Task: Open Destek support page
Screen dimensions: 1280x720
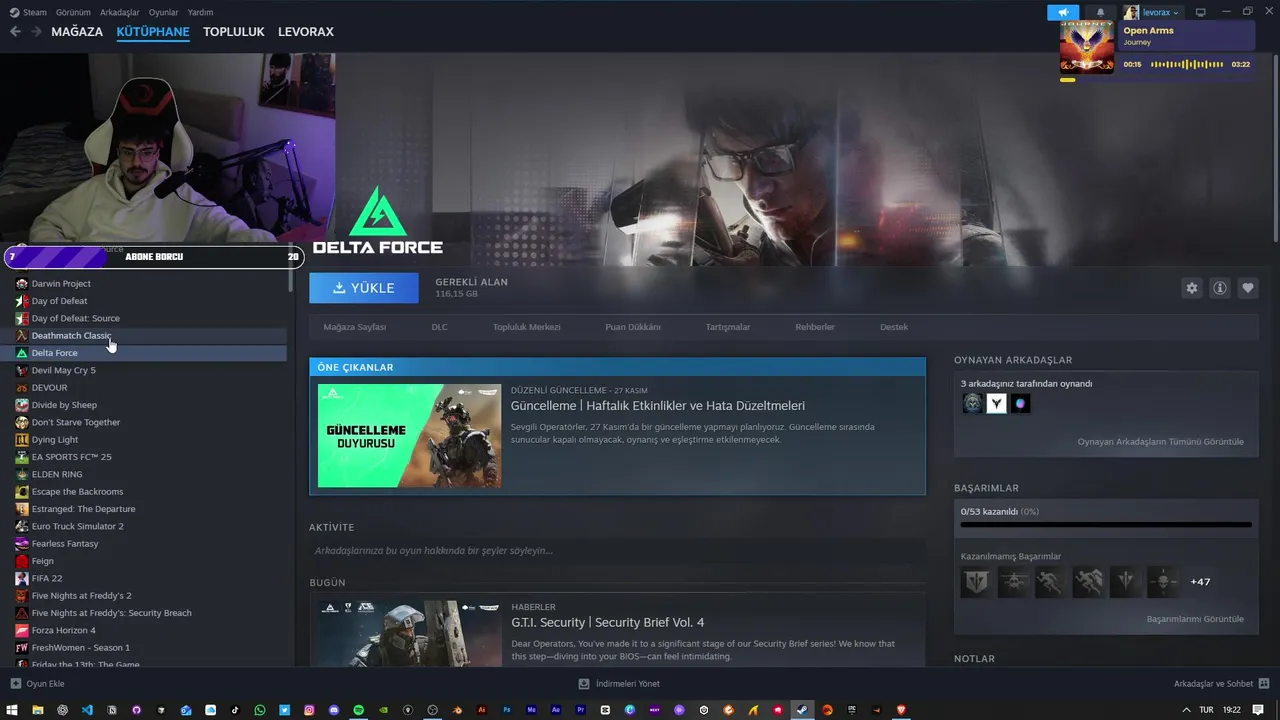Action: 894,327
